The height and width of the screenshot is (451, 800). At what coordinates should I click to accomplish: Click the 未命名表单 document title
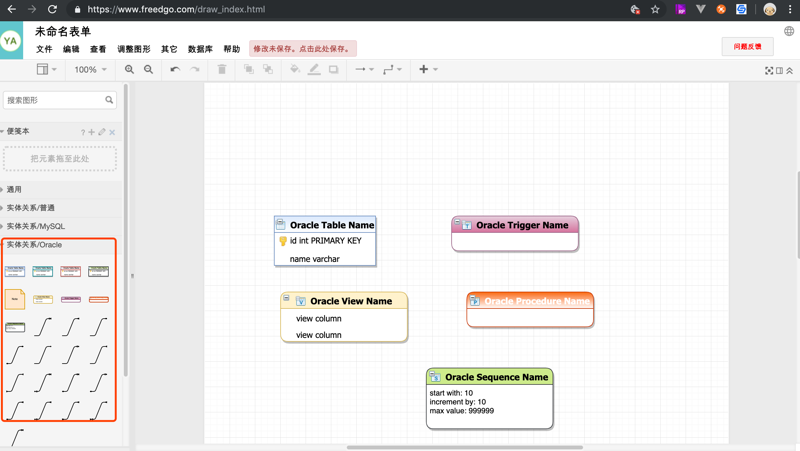tap(63, 32)
